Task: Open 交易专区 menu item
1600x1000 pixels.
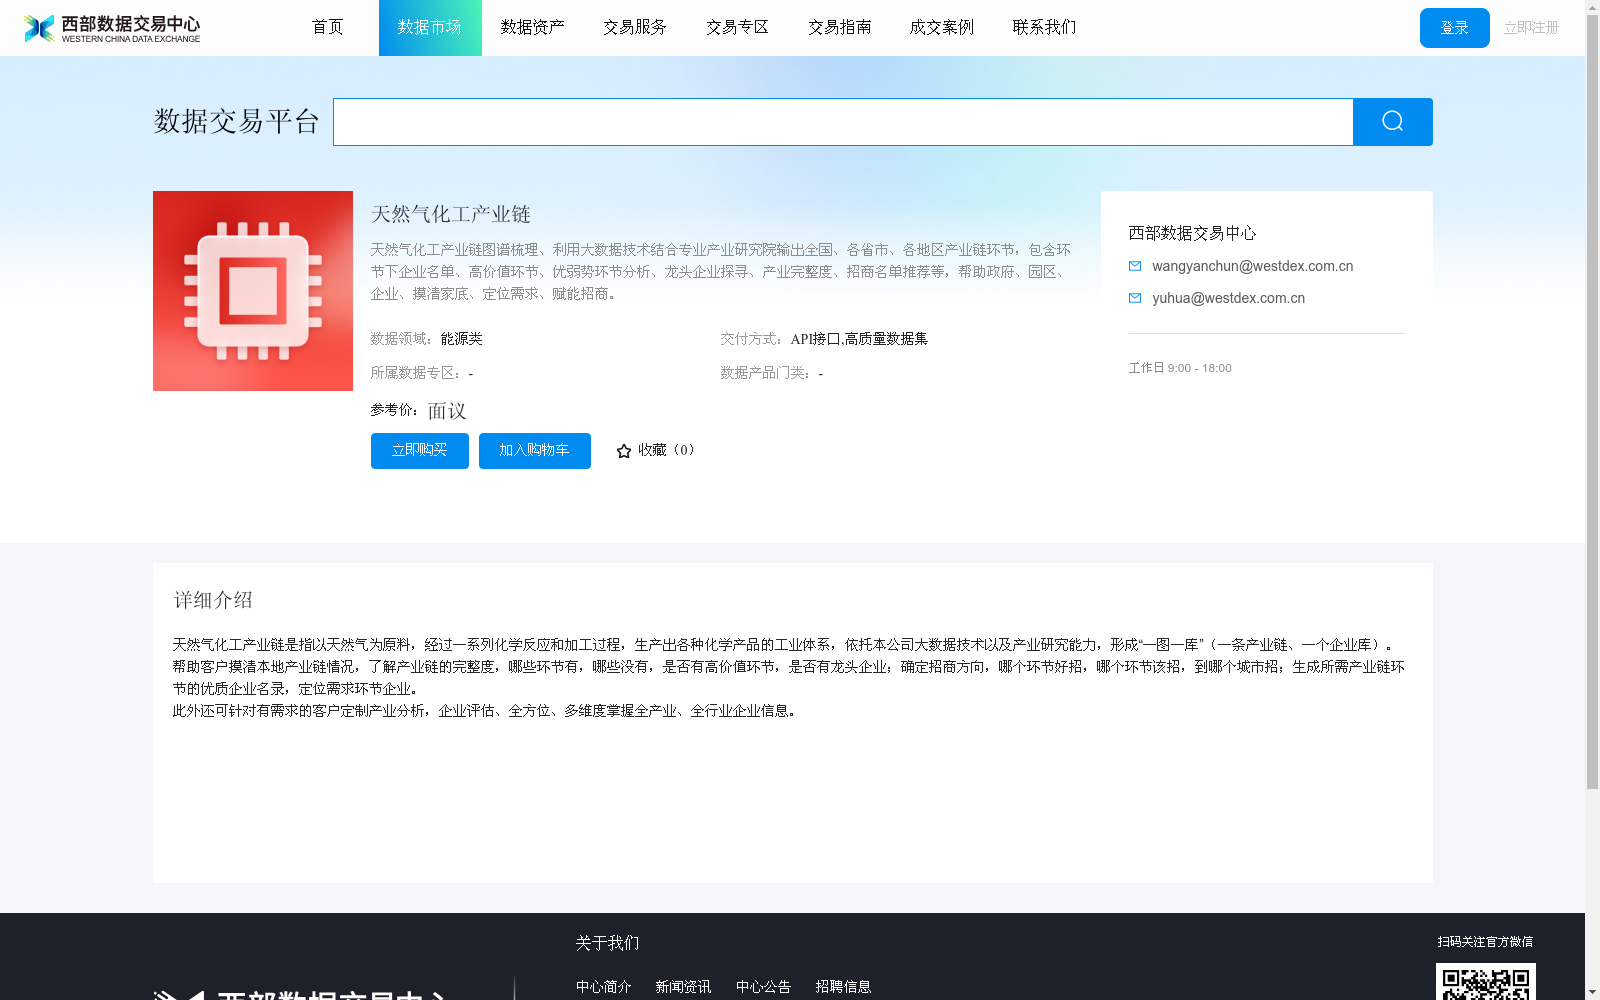Action: pyautogui.click(x=737, y=27)
